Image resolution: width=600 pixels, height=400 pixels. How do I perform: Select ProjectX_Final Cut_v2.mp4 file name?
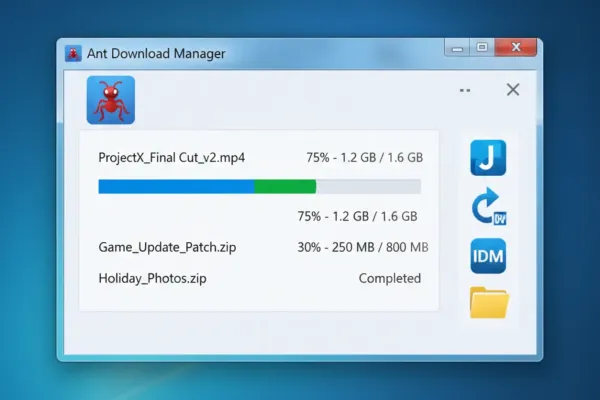[x=171, y=157]
